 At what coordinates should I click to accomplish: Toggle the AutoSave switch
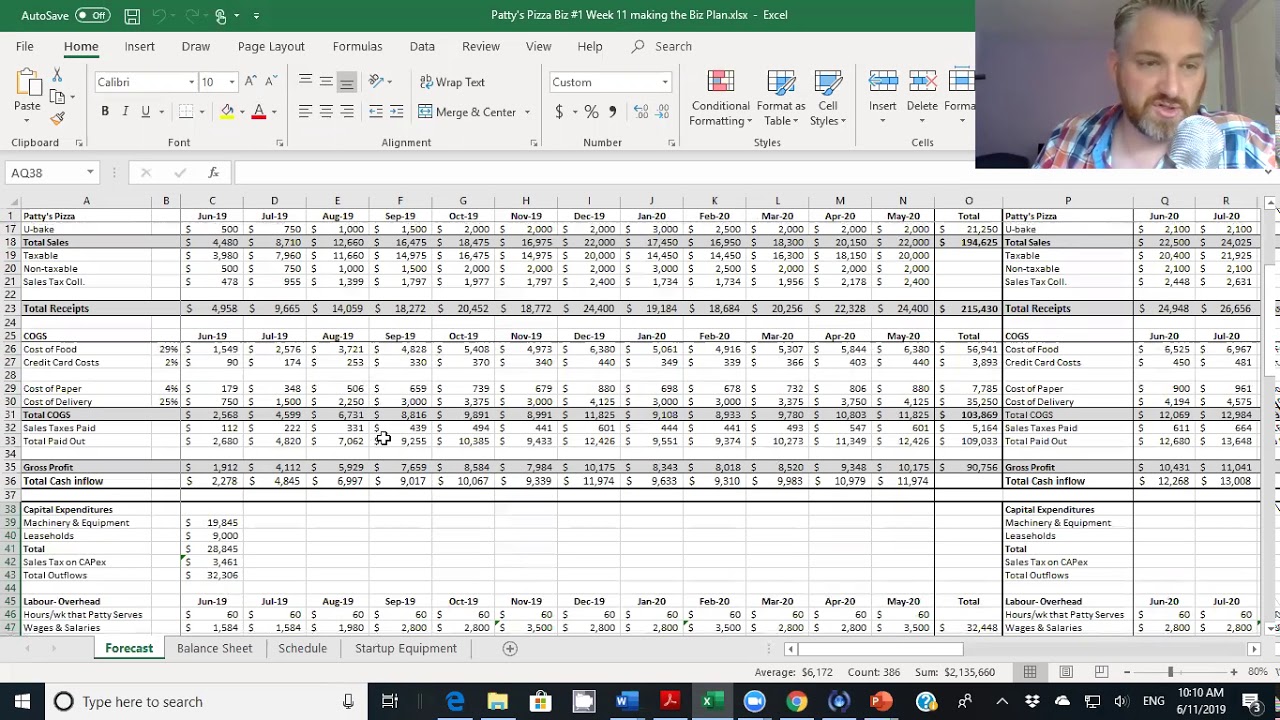[x=92, y=15]
